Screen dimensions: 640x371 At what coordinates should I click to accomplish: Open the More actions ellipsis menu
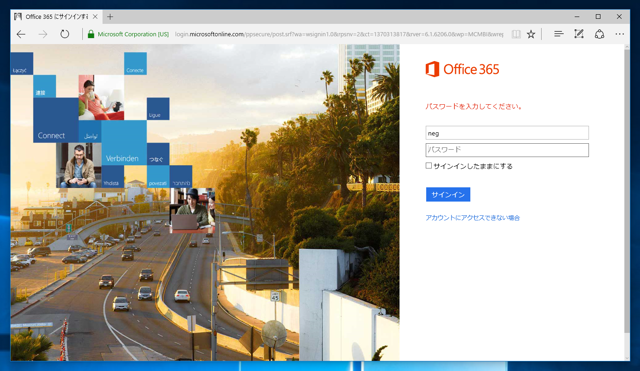[x=620, y=34]
